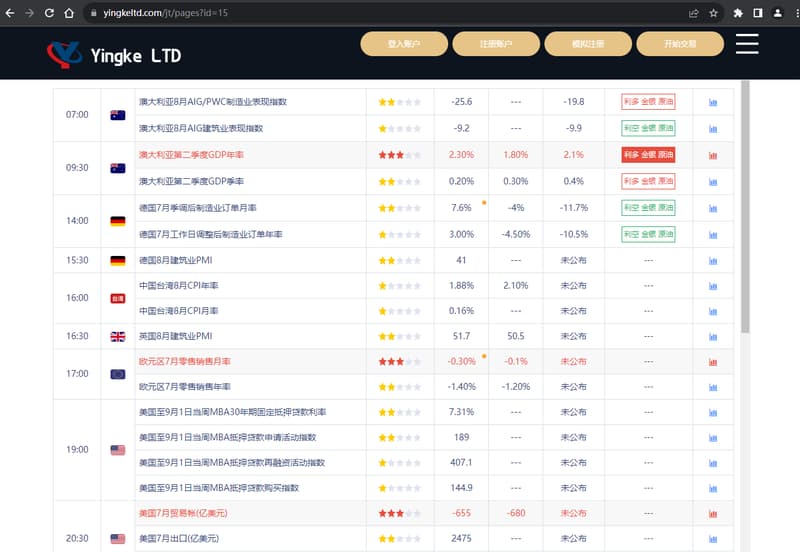Open chart for 澳大利亚8月AIG建筑业表现指数
This screenshot has height=552, width=800.
[x=713, y=129]
